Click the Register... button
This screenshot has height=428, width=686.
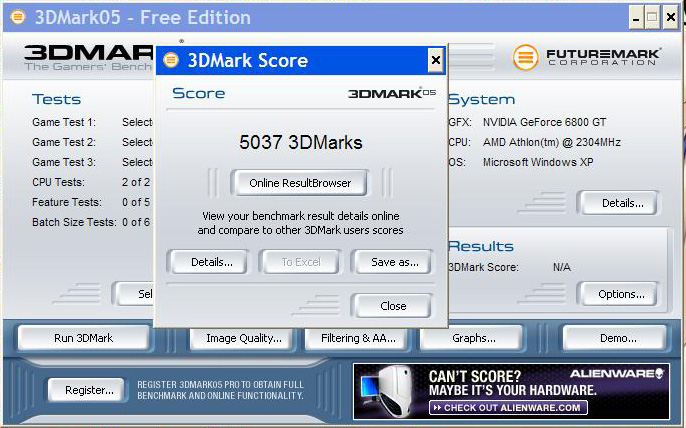click(x=87, y=390)
